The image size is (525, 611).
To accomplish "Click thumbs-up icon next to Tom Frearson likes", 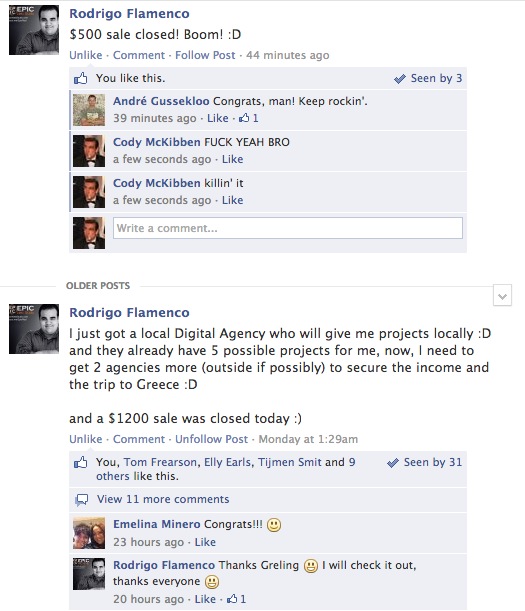I will pos(81,463).
